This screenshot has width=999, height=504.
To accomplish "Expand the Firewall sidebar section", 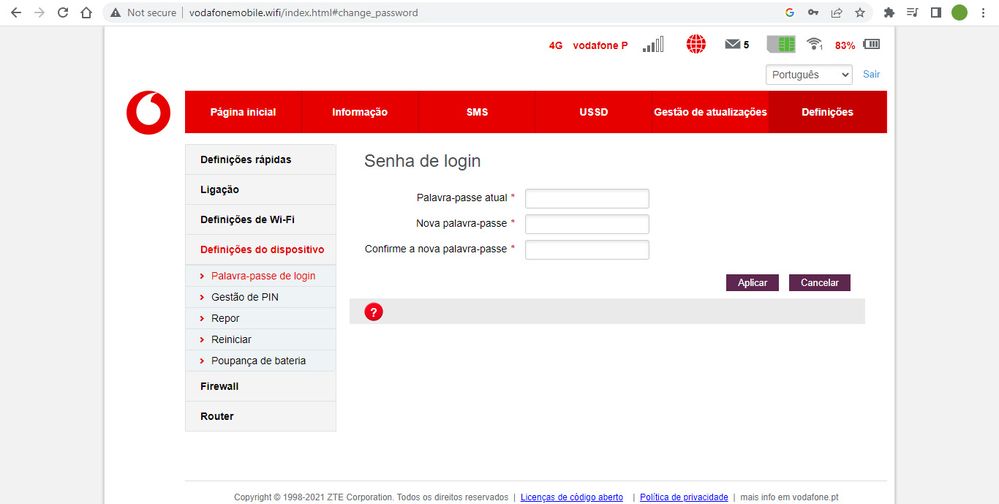I will pos(219,386).
